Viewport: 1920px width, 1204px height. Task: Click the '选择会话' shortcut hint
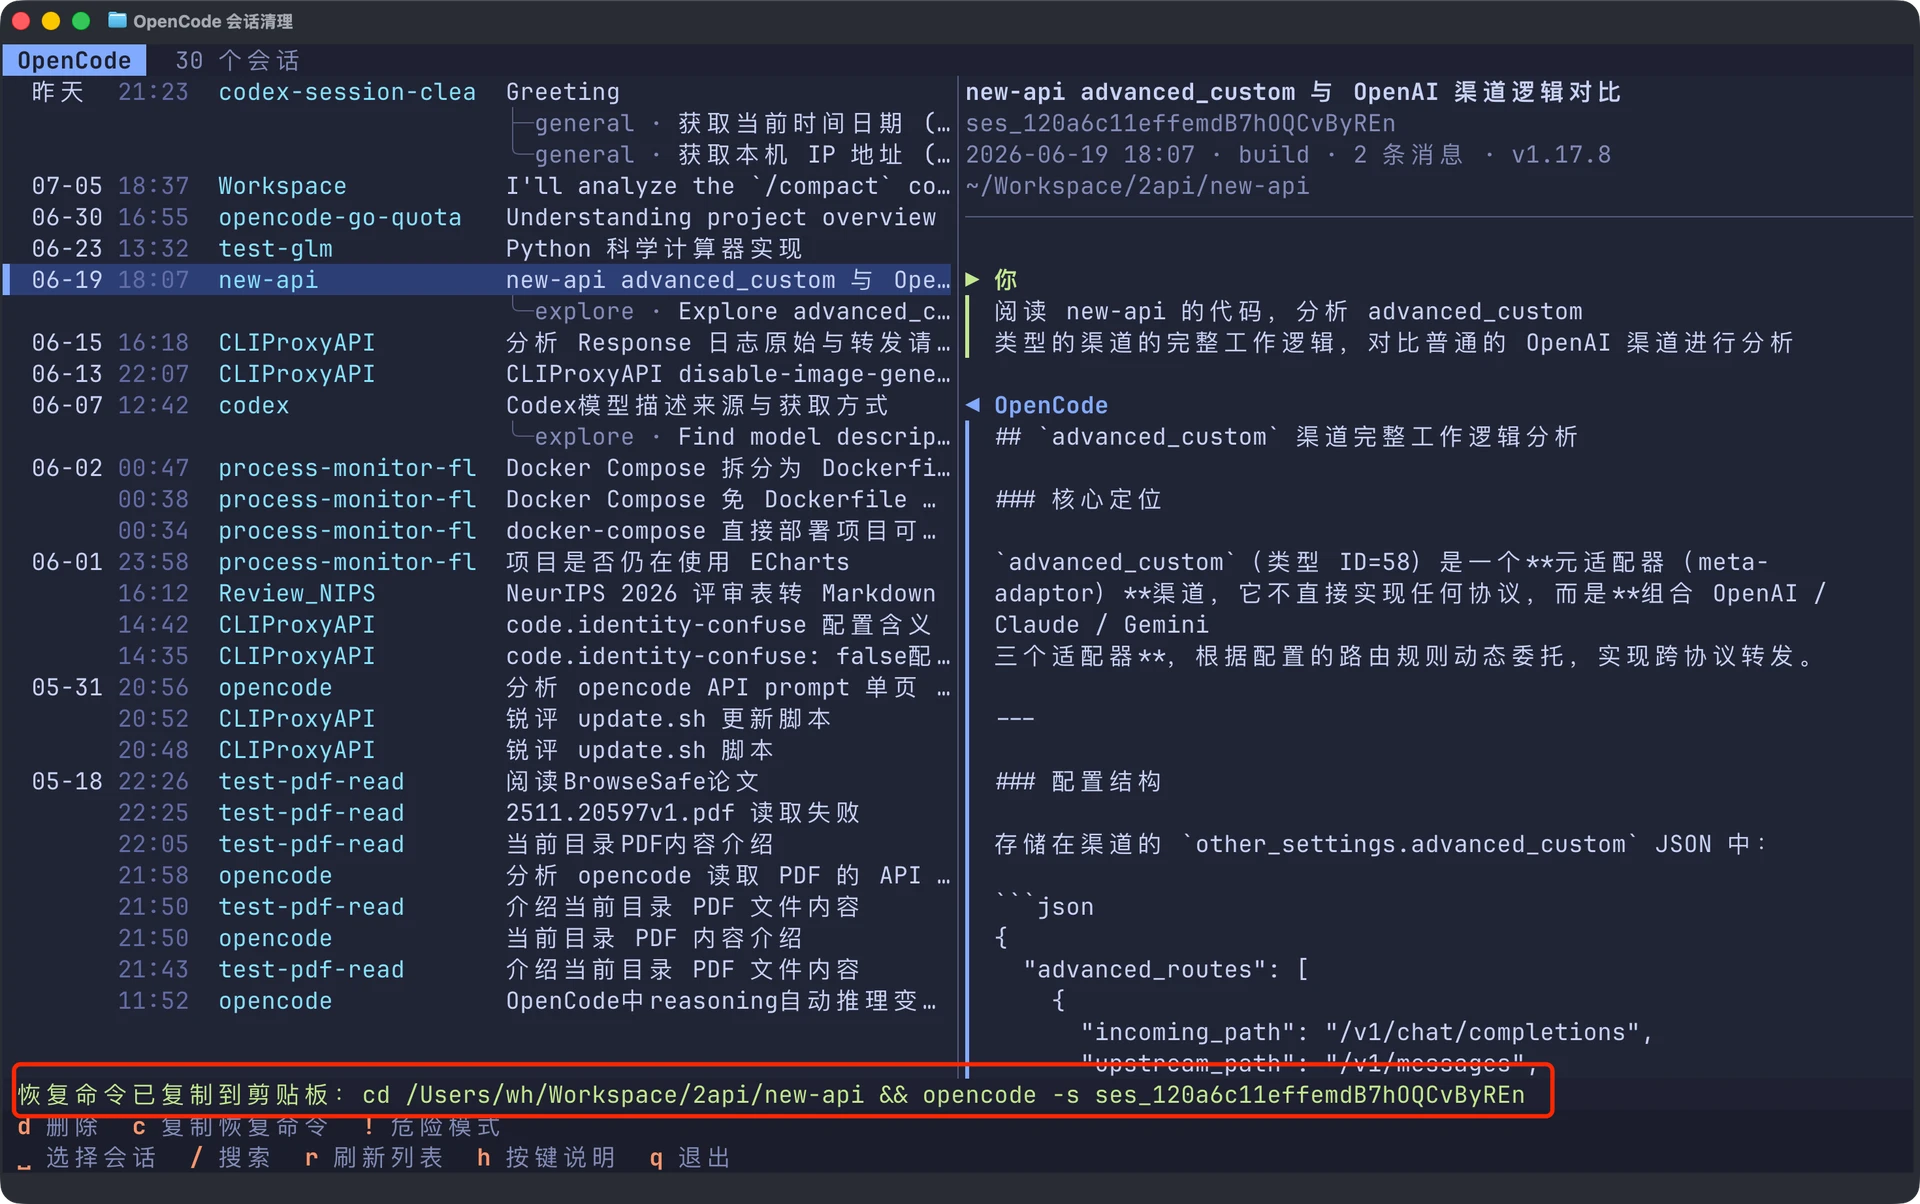point(87,1158)
